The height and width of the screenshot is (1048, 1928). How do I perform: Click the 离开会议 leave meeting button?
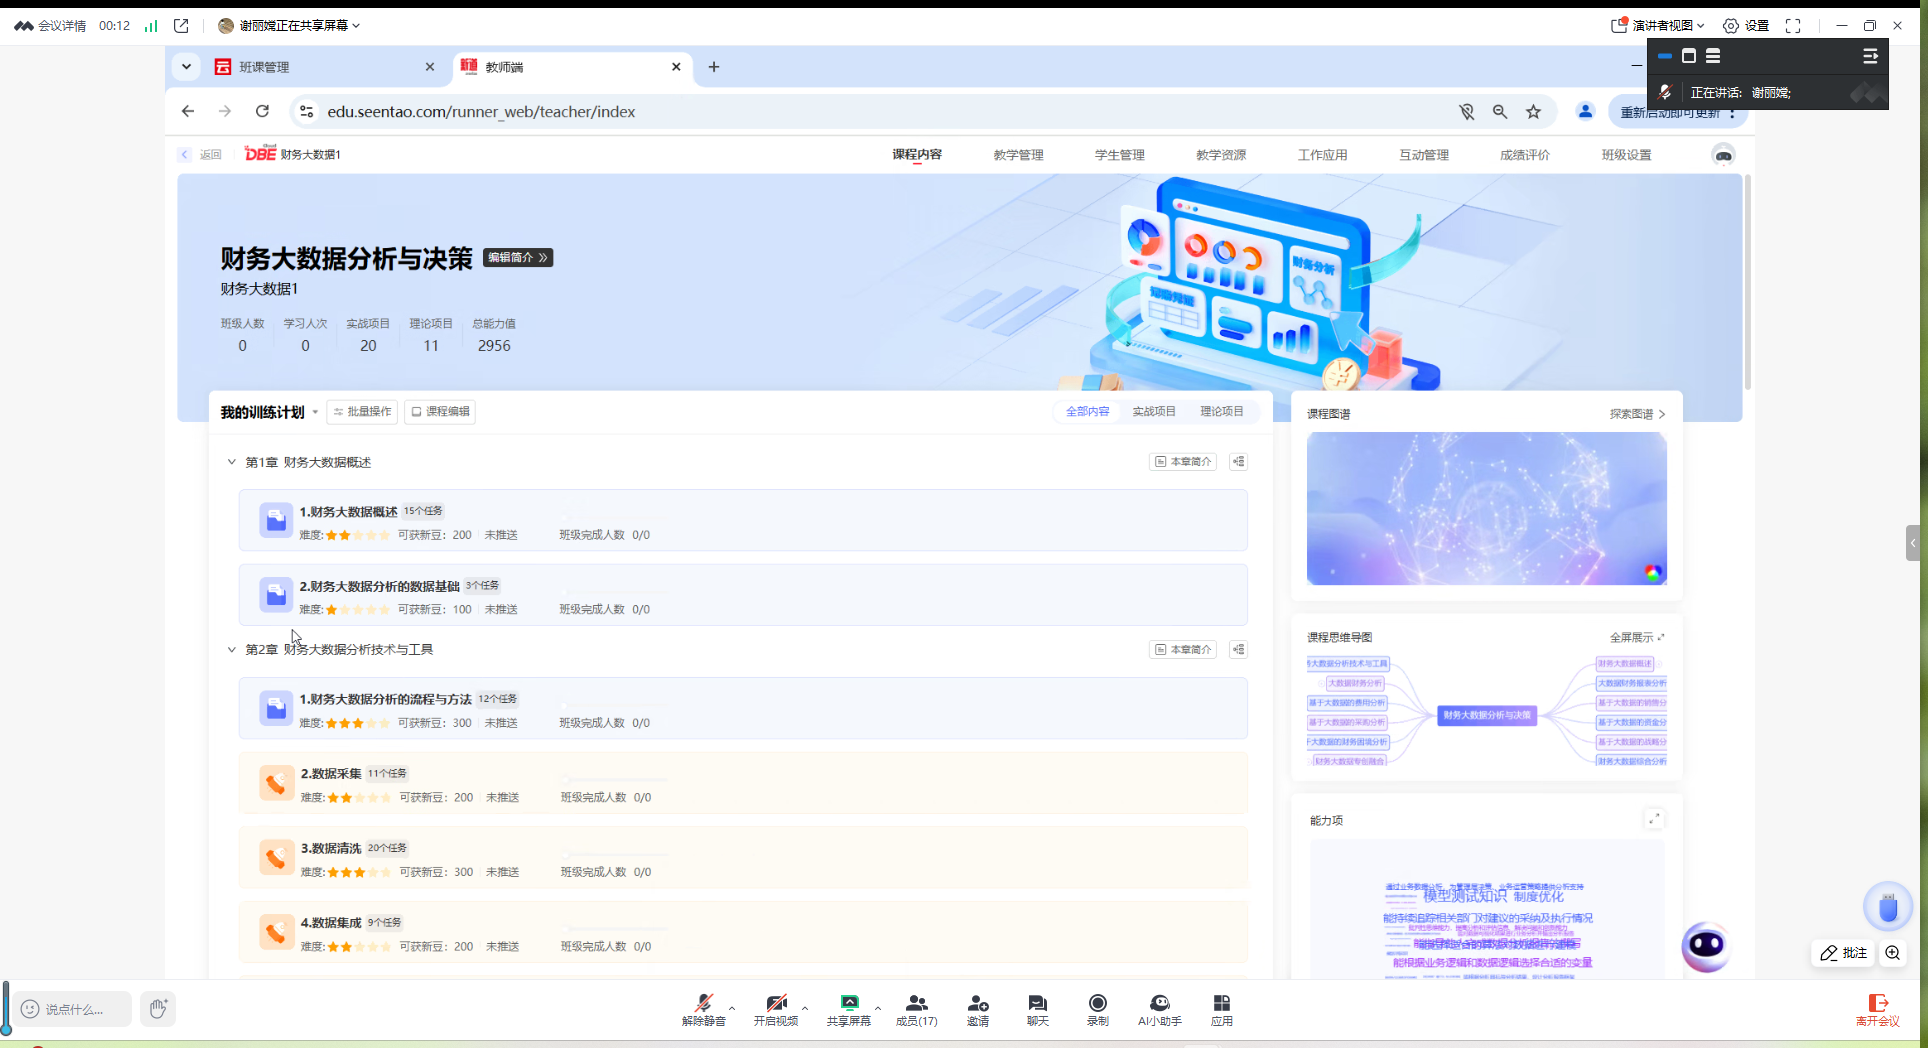pos(1877,1009)
